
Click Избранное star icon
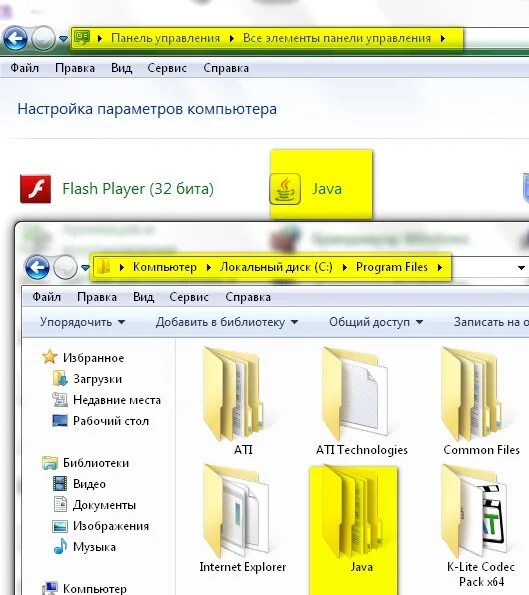[x=50, y=357]
